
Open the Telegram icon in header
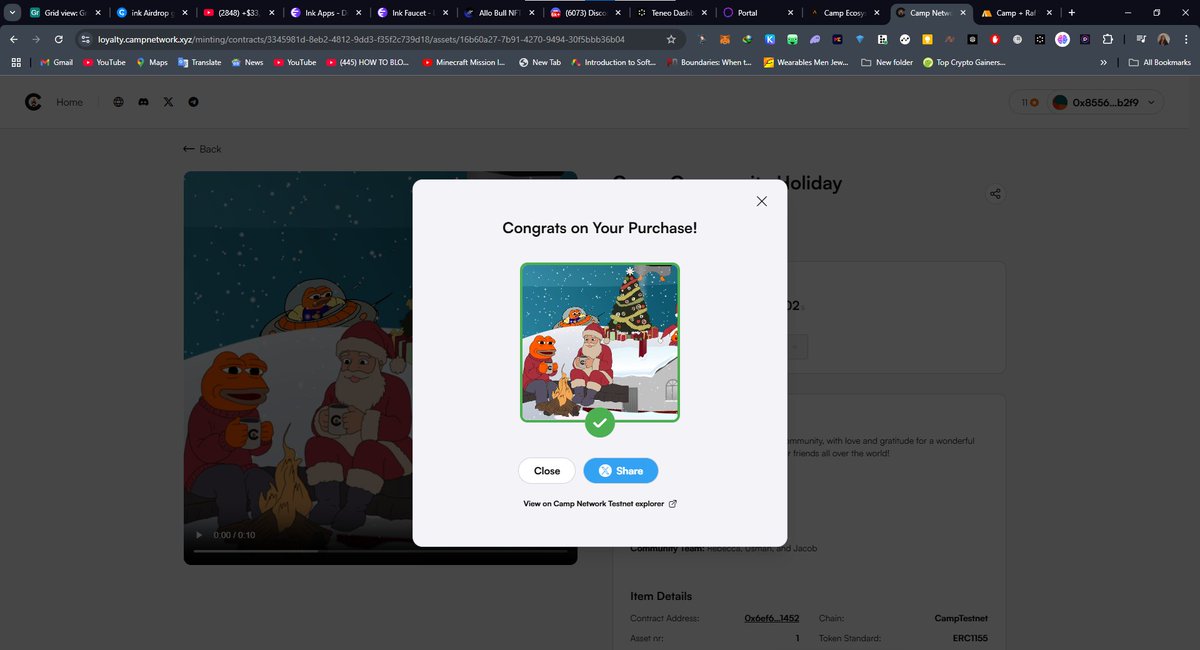(x=193, y=102)
